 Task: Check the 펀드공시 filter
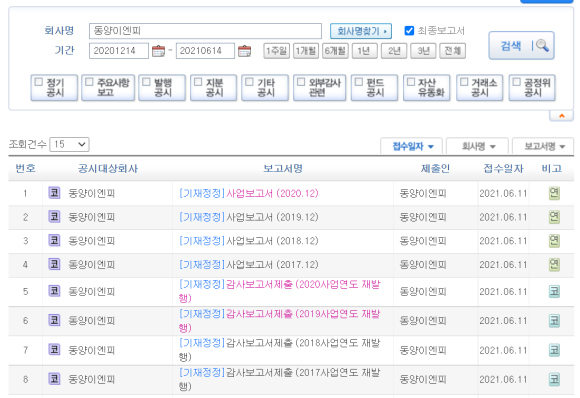point(359,82)
